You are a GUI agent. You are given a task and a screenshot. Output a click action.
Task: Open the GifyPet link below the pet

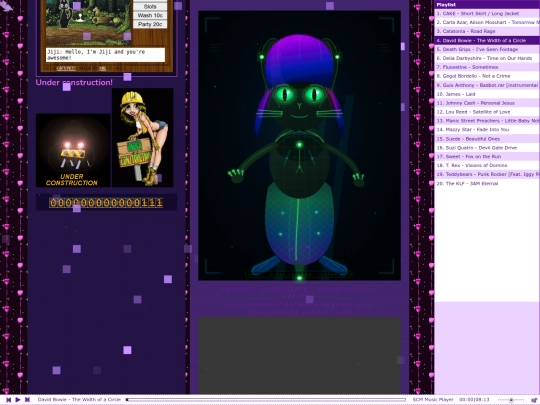[65, 69]
